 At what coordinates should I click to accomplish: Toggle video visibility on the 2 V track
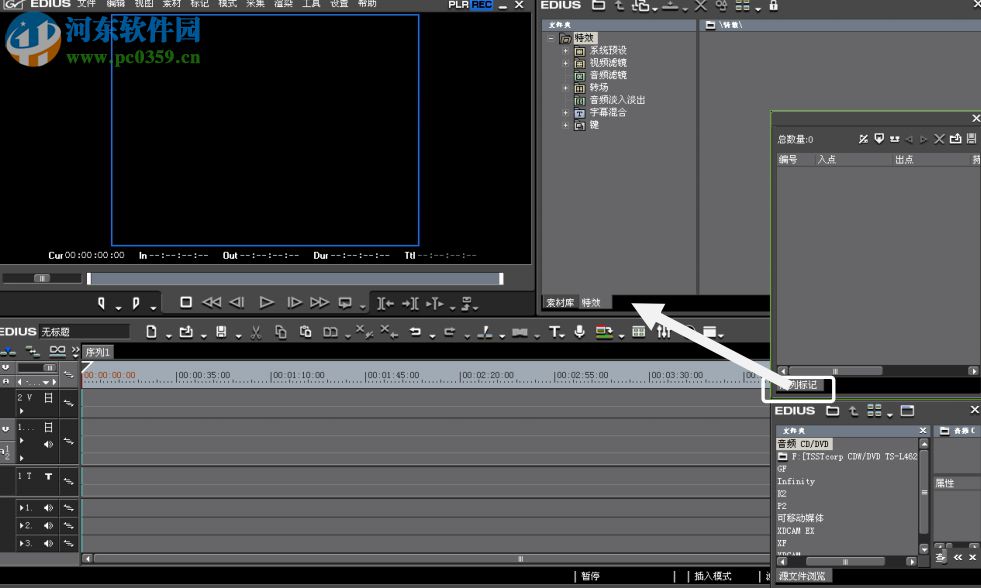tap(48, 398)
